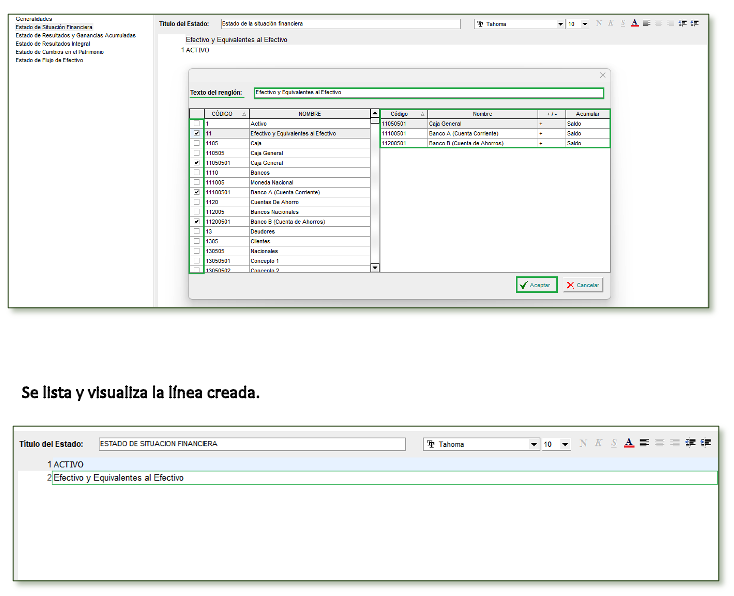Select Estado de Resultados Integral in sidebar

53,43
